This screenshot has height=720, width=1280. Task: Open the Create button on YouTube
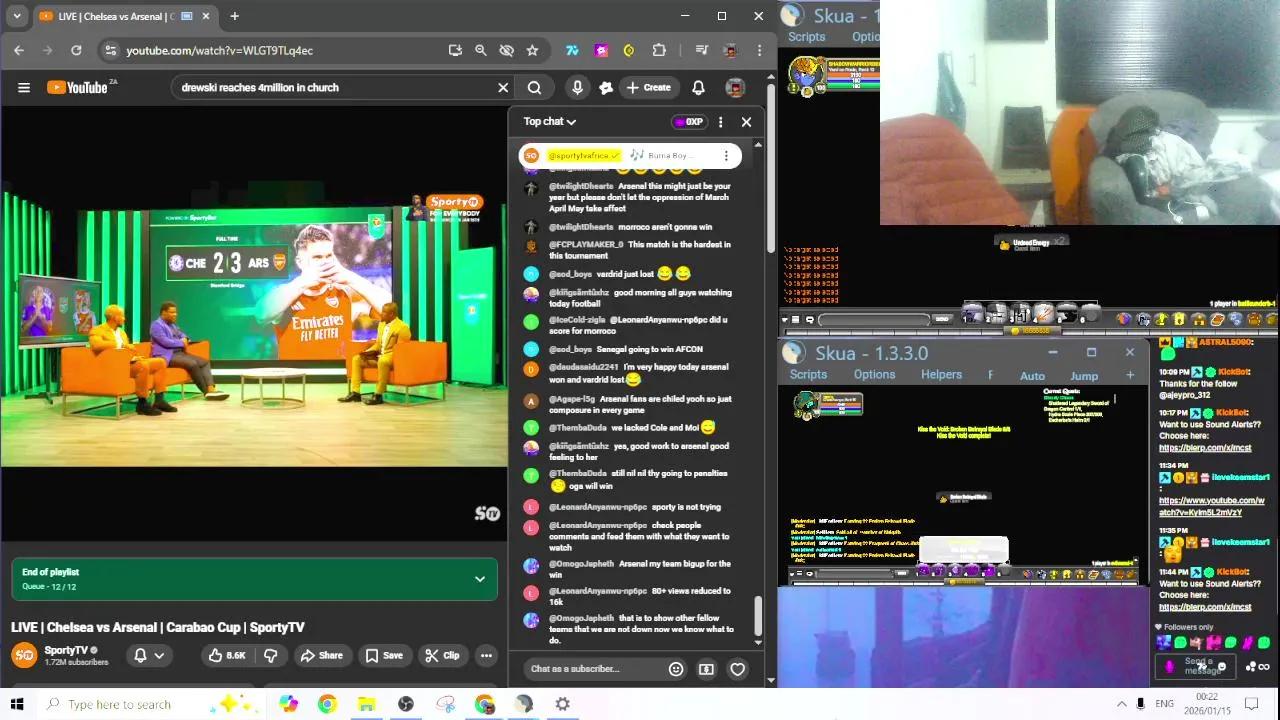pos(648,88)
